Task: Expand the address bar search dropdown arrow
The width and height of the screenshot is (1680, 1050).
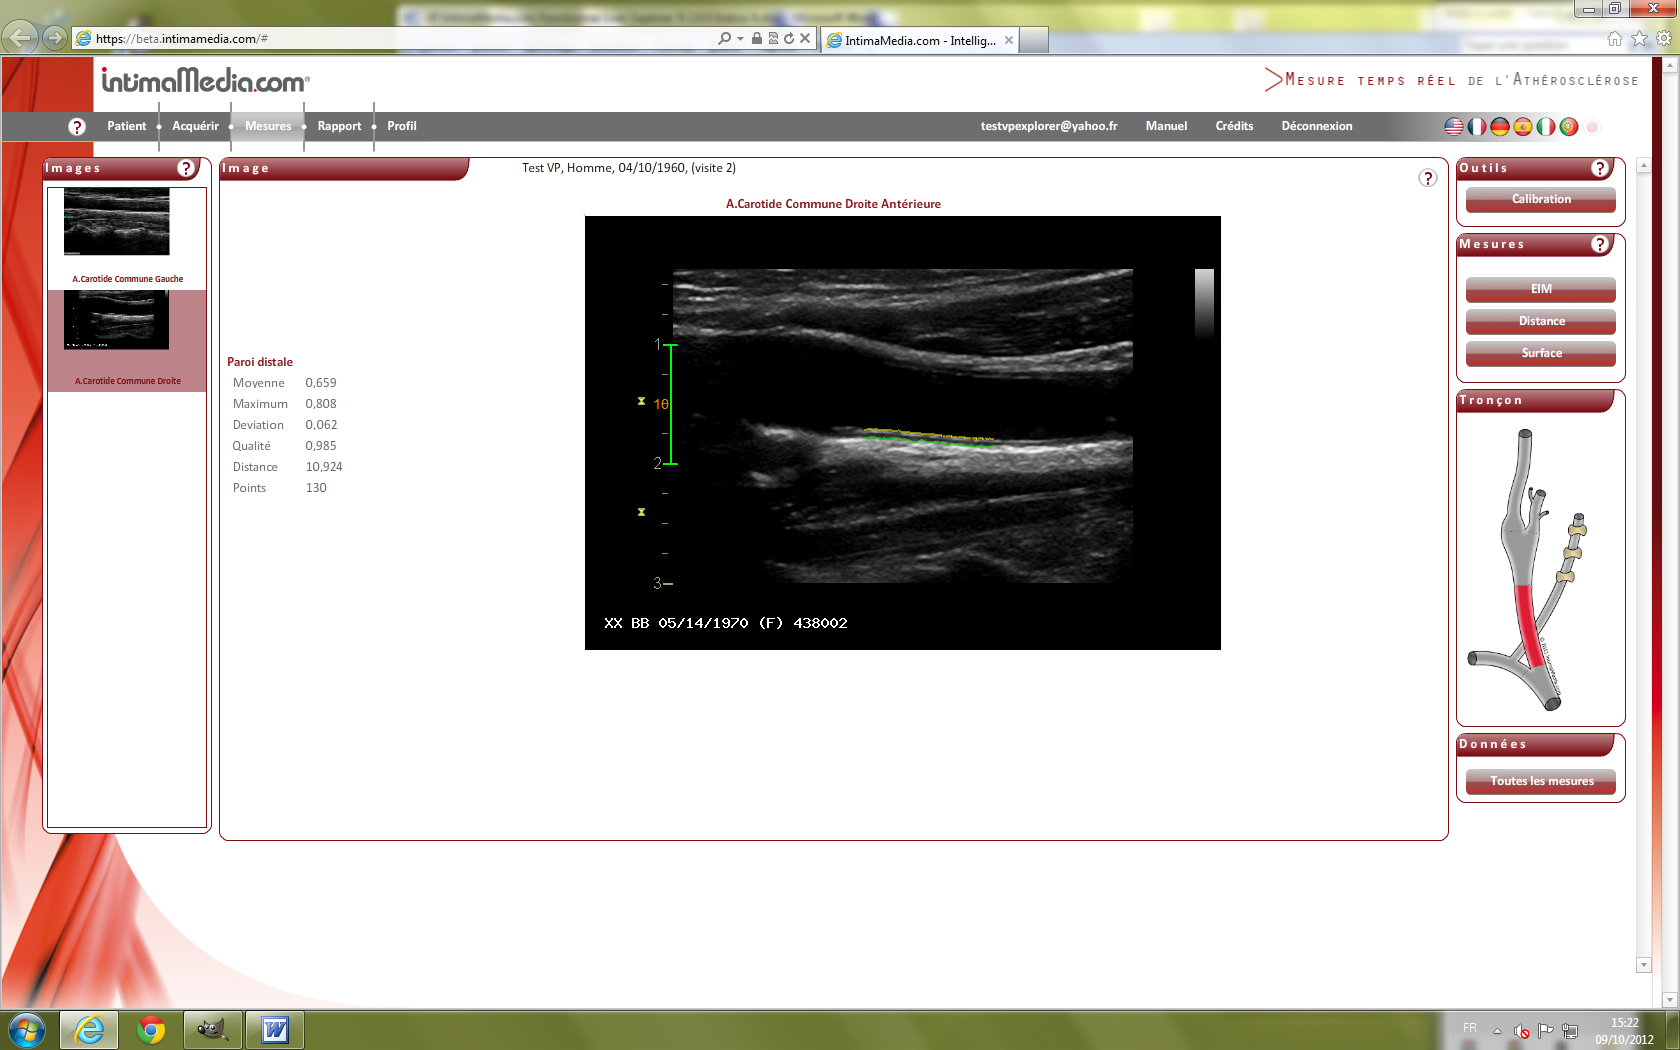Action: pos(740,39)
